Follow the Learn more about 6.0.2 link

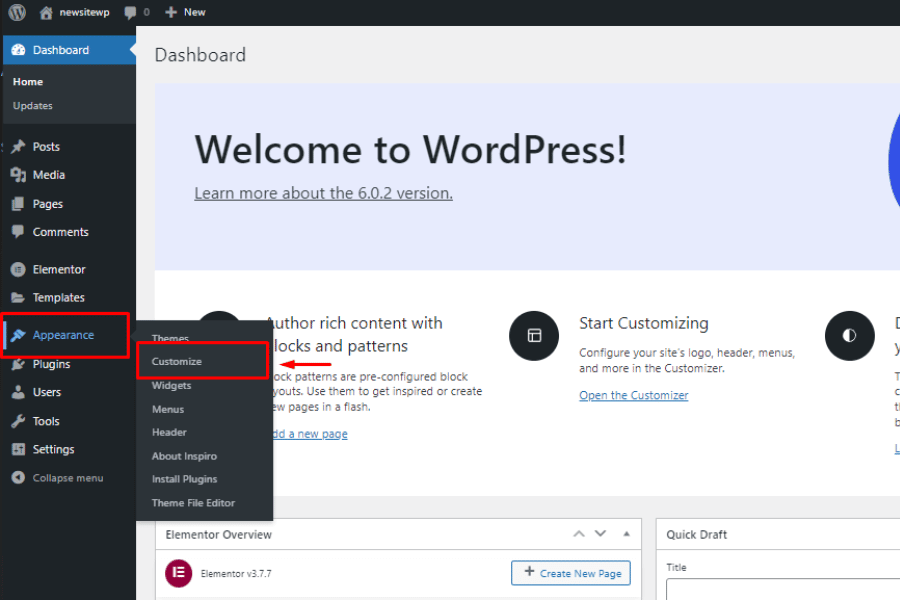tap(323, 193)
